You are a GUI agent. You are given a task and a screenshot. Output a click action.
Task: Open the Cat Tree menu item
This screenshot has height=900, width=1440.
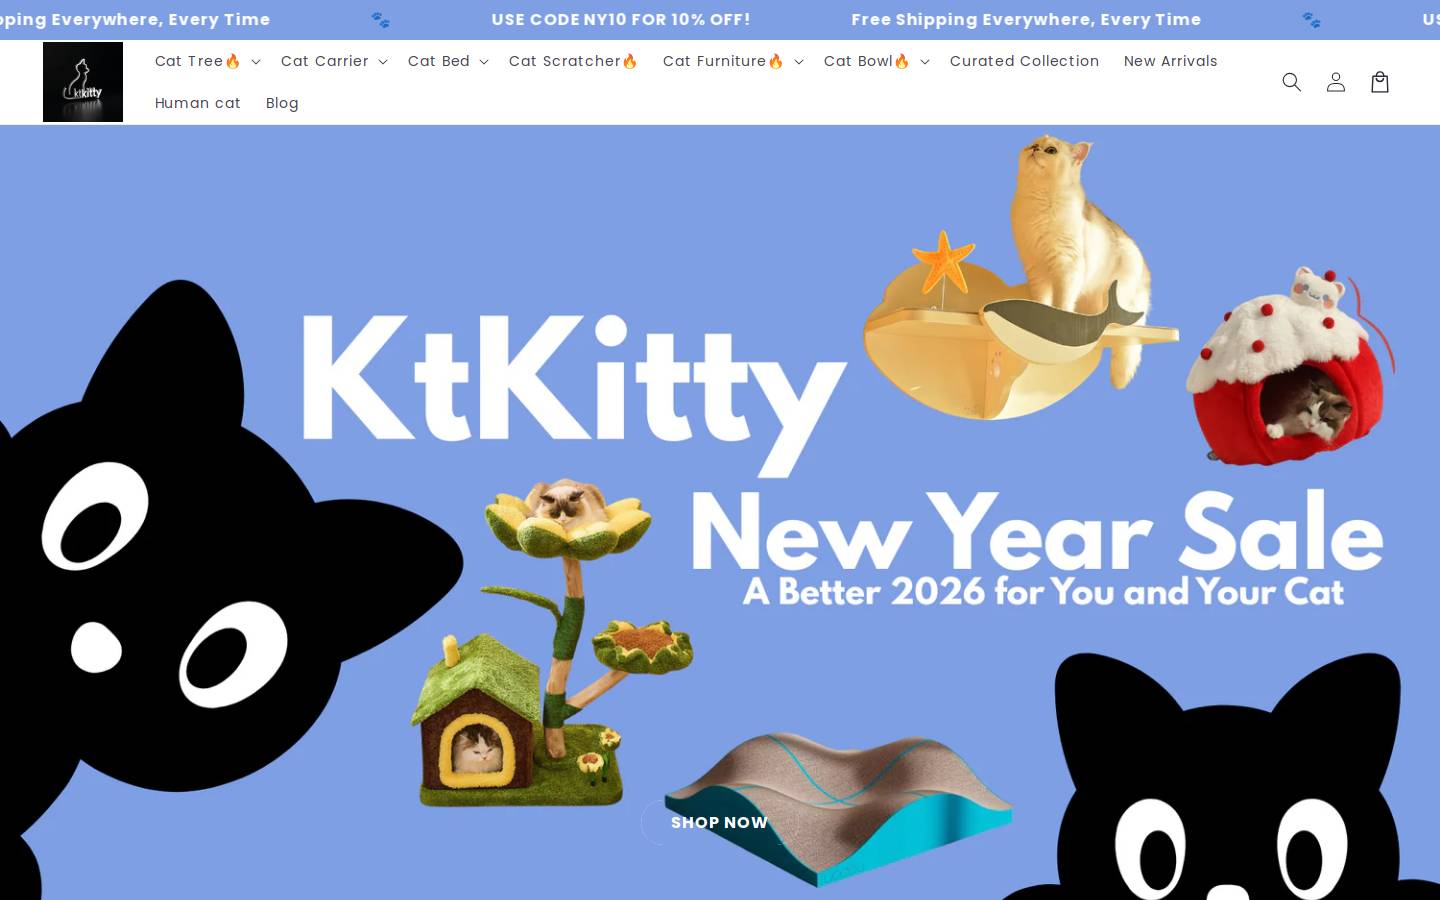pyautogui.click(x=198, y=61)
